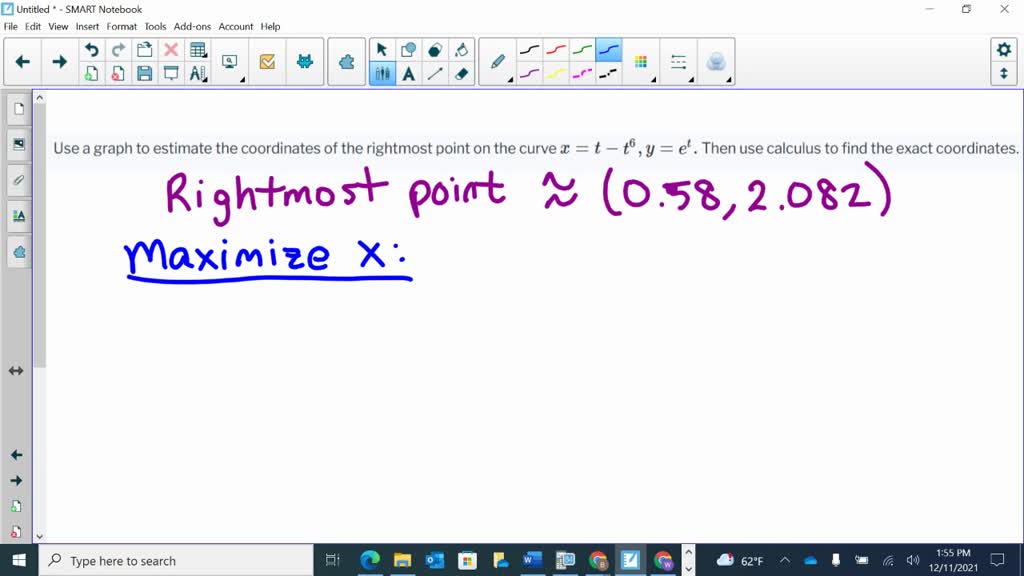This screenshot has height=576, width=1024.
Task: Toggle the highlighted blue pen preset
Action: [x=608, y=50]
